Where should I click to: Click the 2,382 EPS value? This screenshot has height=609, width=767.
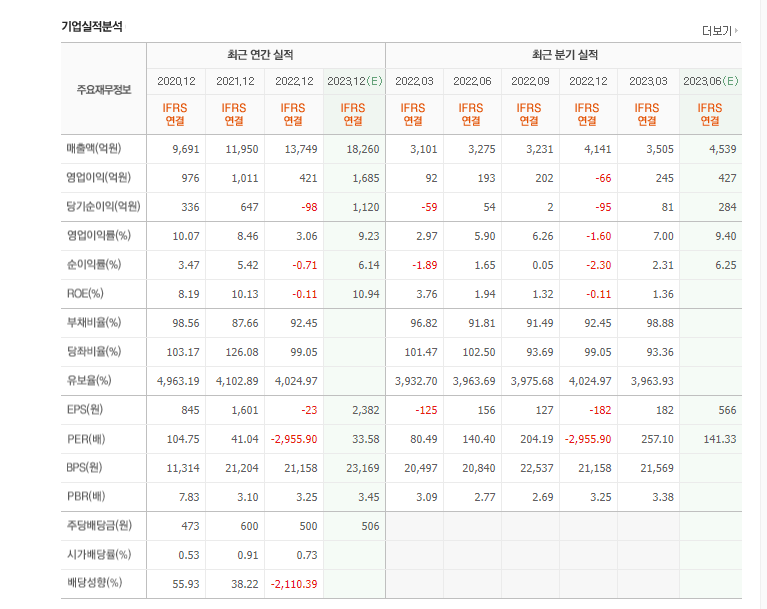pos(366,410)
